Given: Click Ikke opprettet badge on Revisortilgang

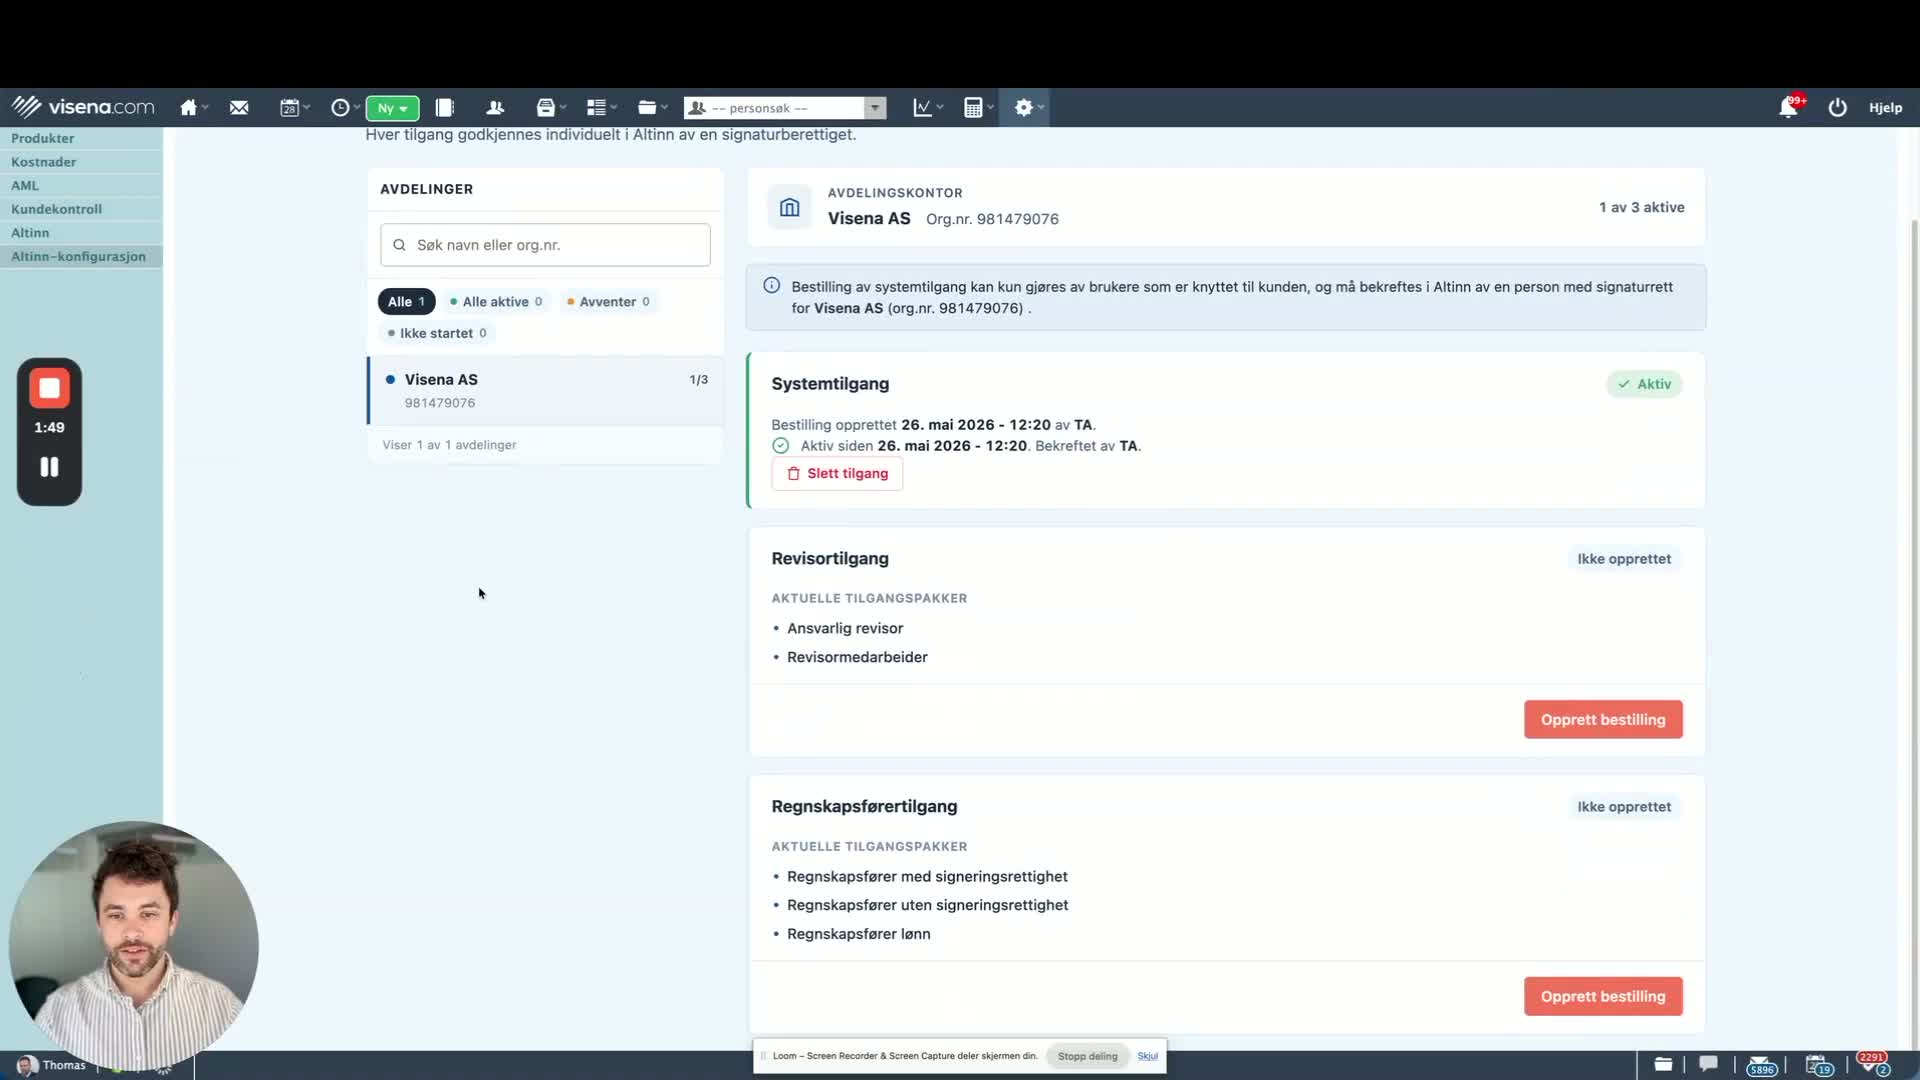Looking at the screenshot, I should pyautogui.click(x=1624, y=559).
